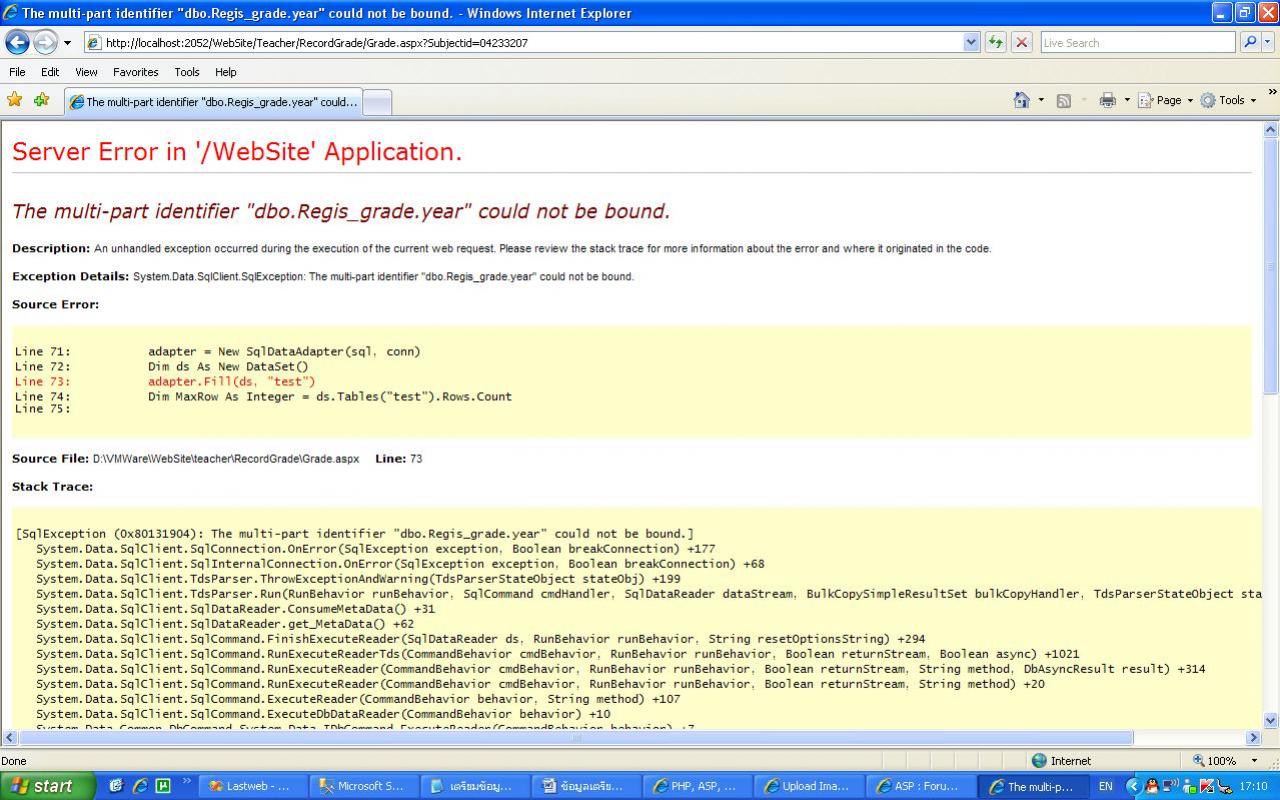Click the '[SqlException (0x80131904)' stack trace line

(x=355, y=534)
